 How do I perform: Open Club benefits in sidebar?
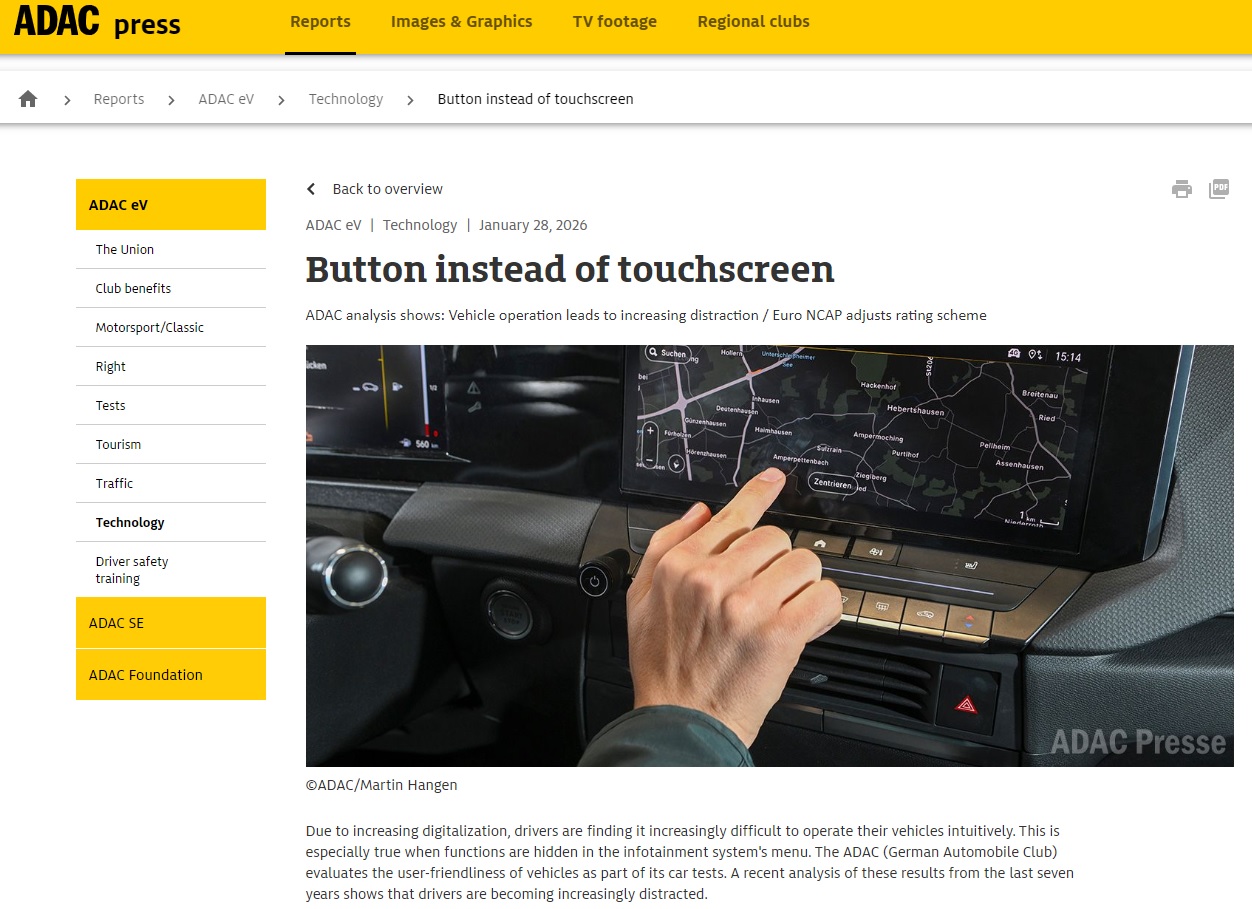pos(133,289)
